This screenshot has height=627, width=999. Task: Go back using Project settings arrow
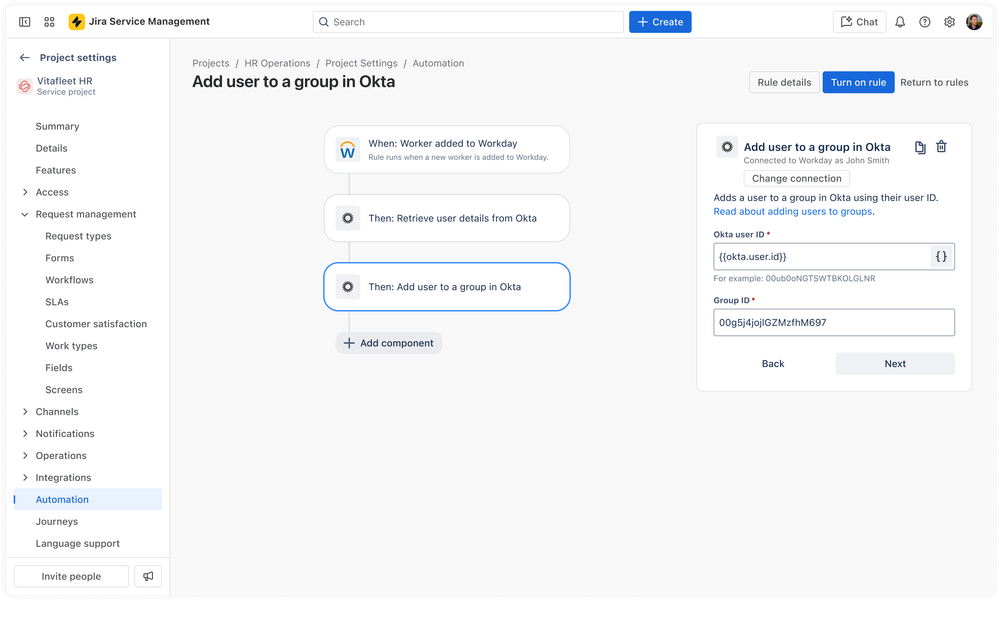[25, 57]
